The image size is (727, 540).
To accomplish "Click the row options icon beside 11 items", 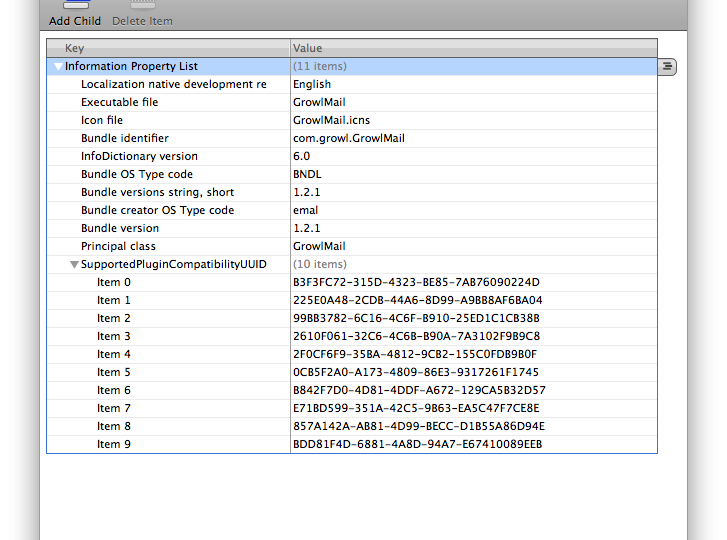I will pos(667,67).
